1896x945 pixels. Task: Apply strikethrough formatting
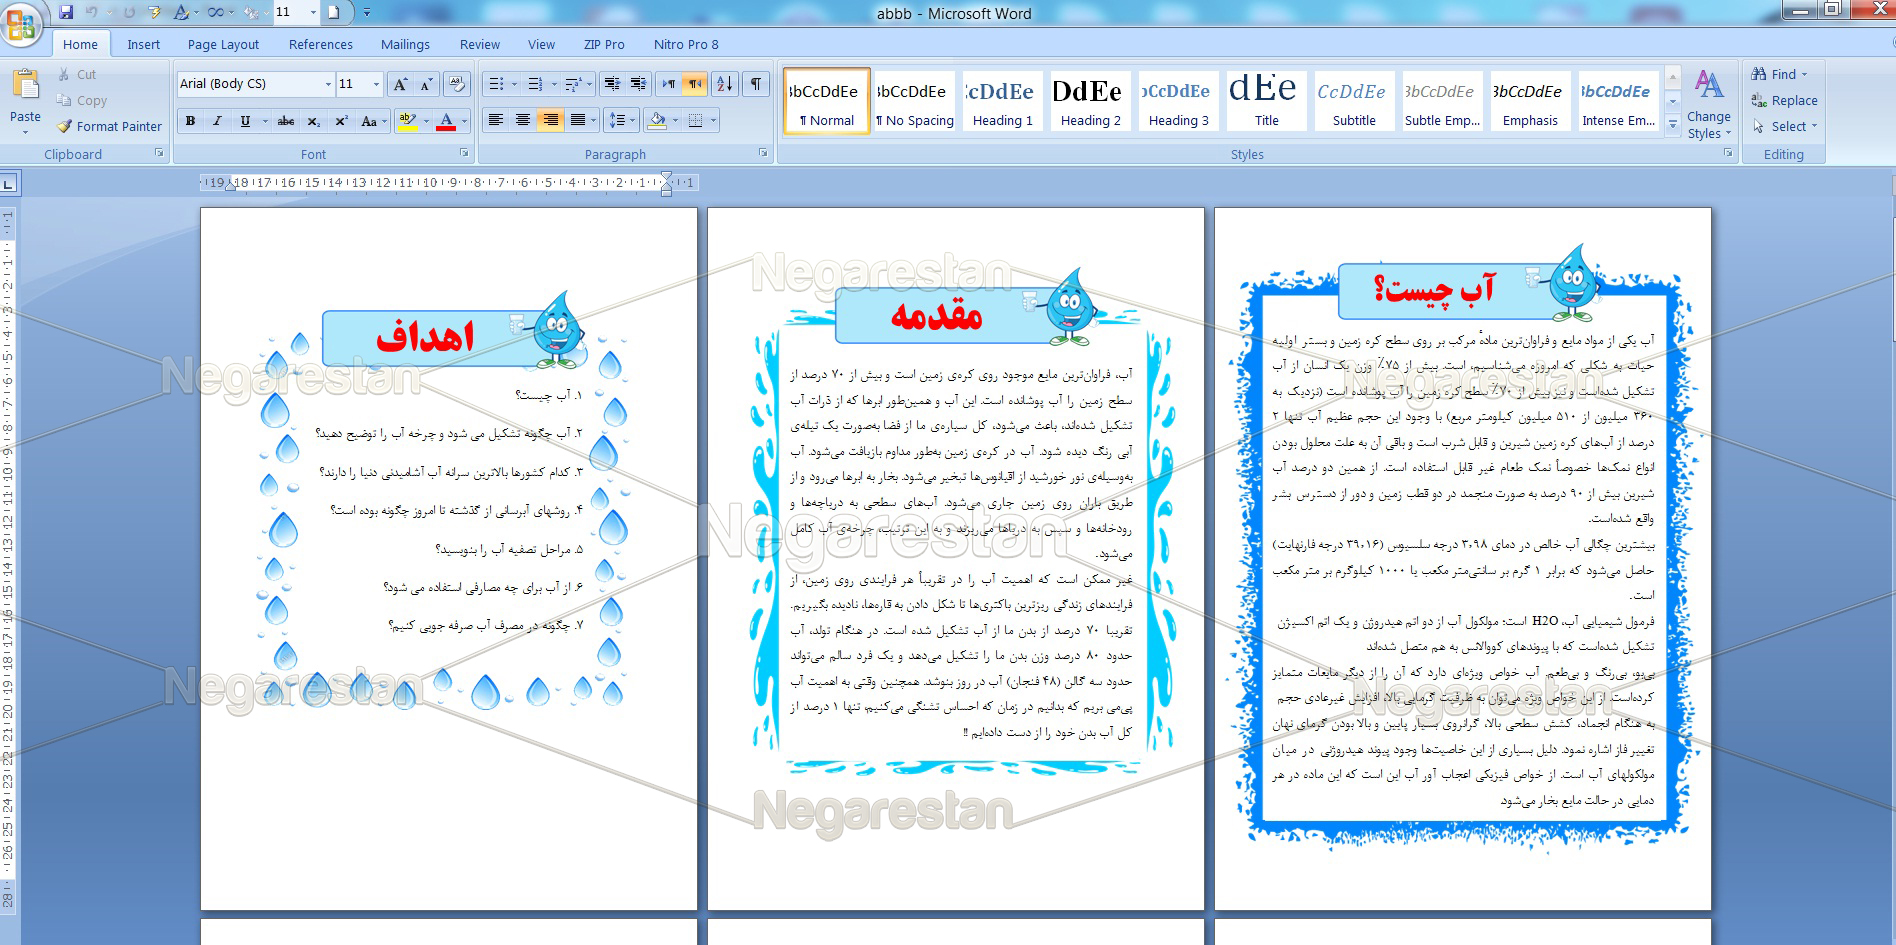pos(286,121)
